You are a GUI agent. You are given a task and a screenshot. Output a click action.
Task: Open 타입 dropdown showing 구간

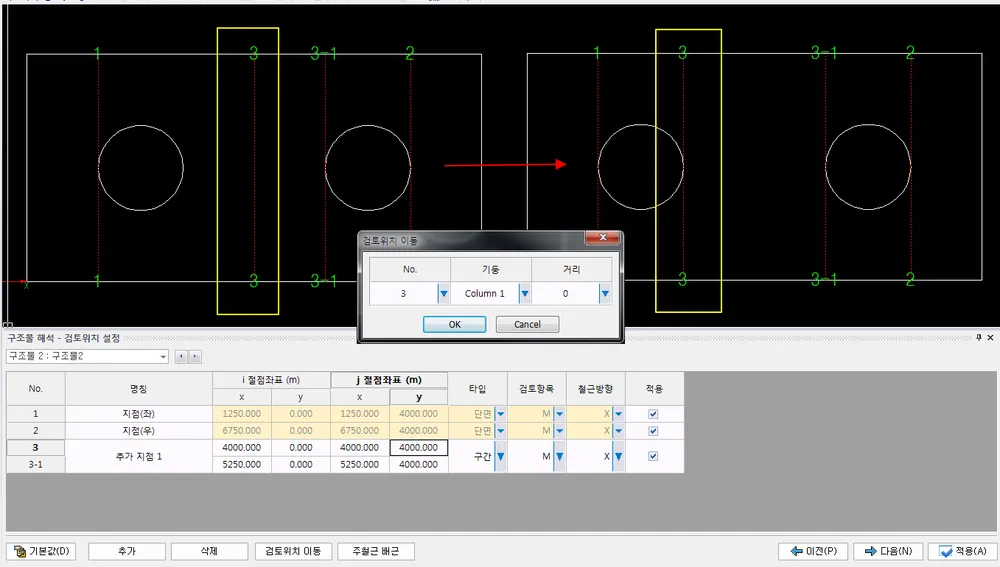point(501,456)
